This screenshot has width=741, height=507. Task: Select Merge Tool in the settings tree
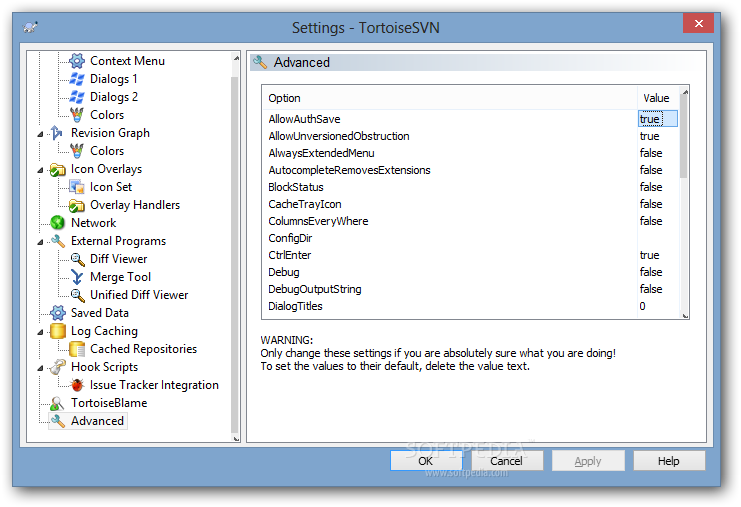(x=121, y=277)
